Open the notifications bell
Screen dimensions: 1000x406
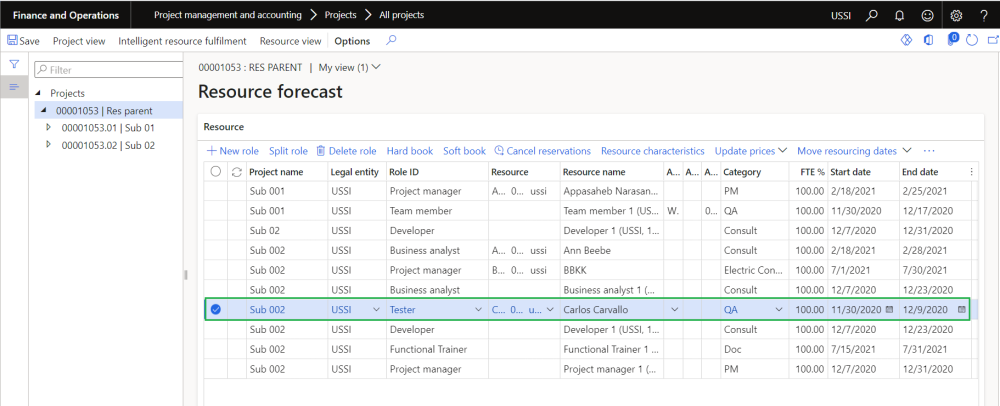(900, 15)
